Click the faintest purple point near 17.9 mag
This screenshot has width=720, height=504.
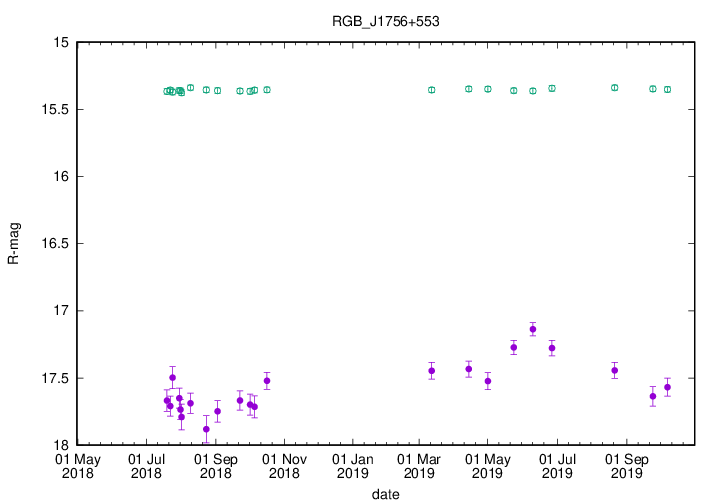click(x=206, y=429)
